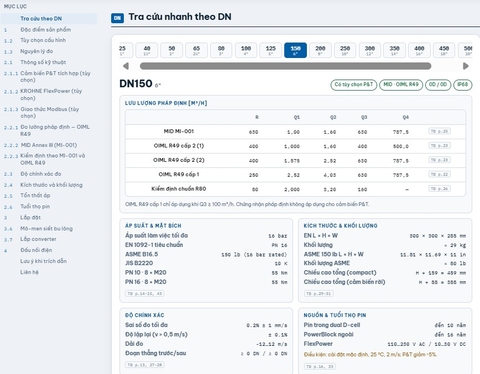Click 'Kiểm định chuẩn R80' row label

click(179, 189)
